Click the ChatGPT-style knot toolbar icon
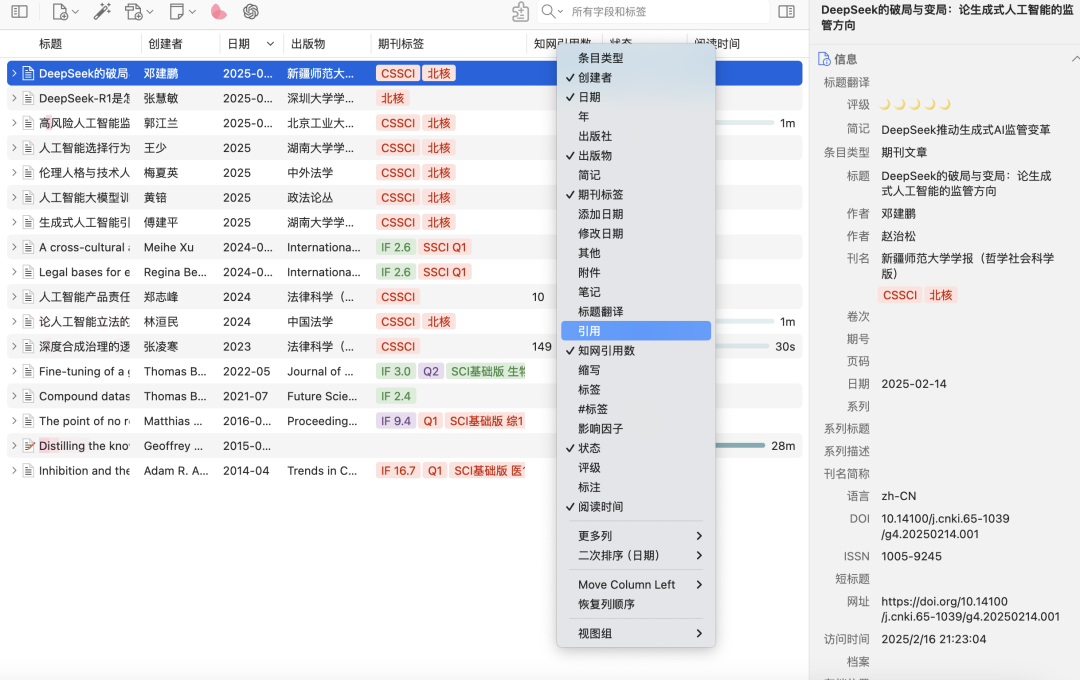 tap(251, 12)
